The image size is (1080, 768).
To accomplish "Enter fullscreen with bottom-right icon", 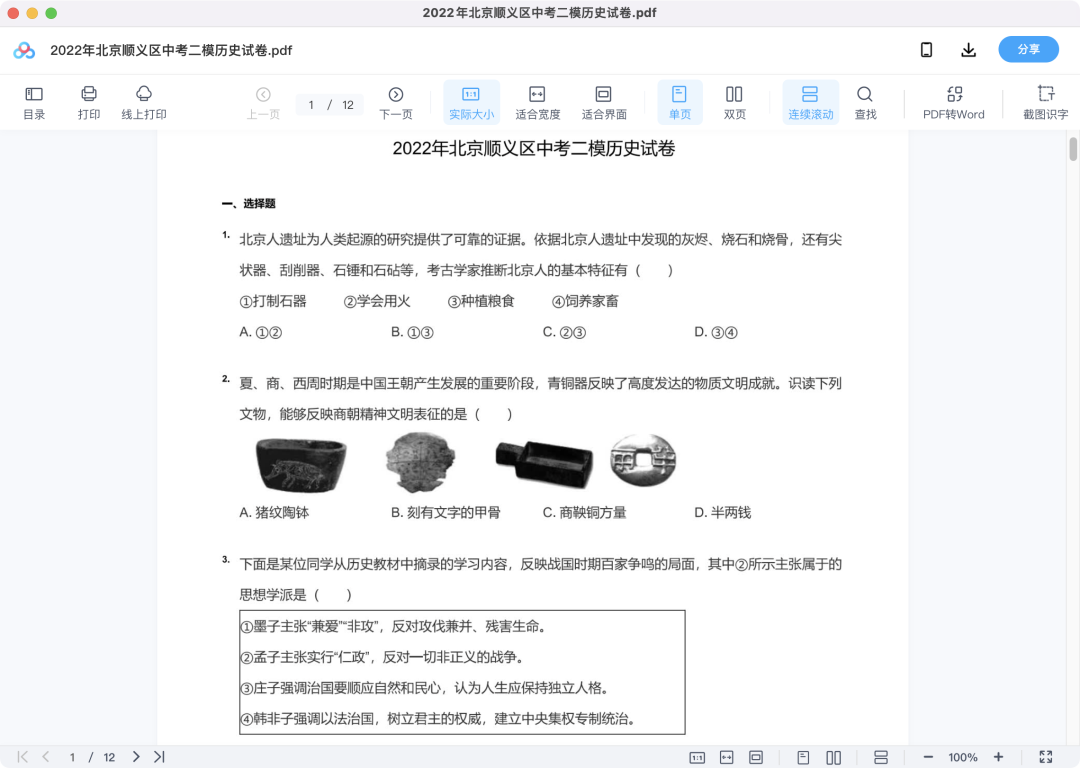I will click(1046, 757).
